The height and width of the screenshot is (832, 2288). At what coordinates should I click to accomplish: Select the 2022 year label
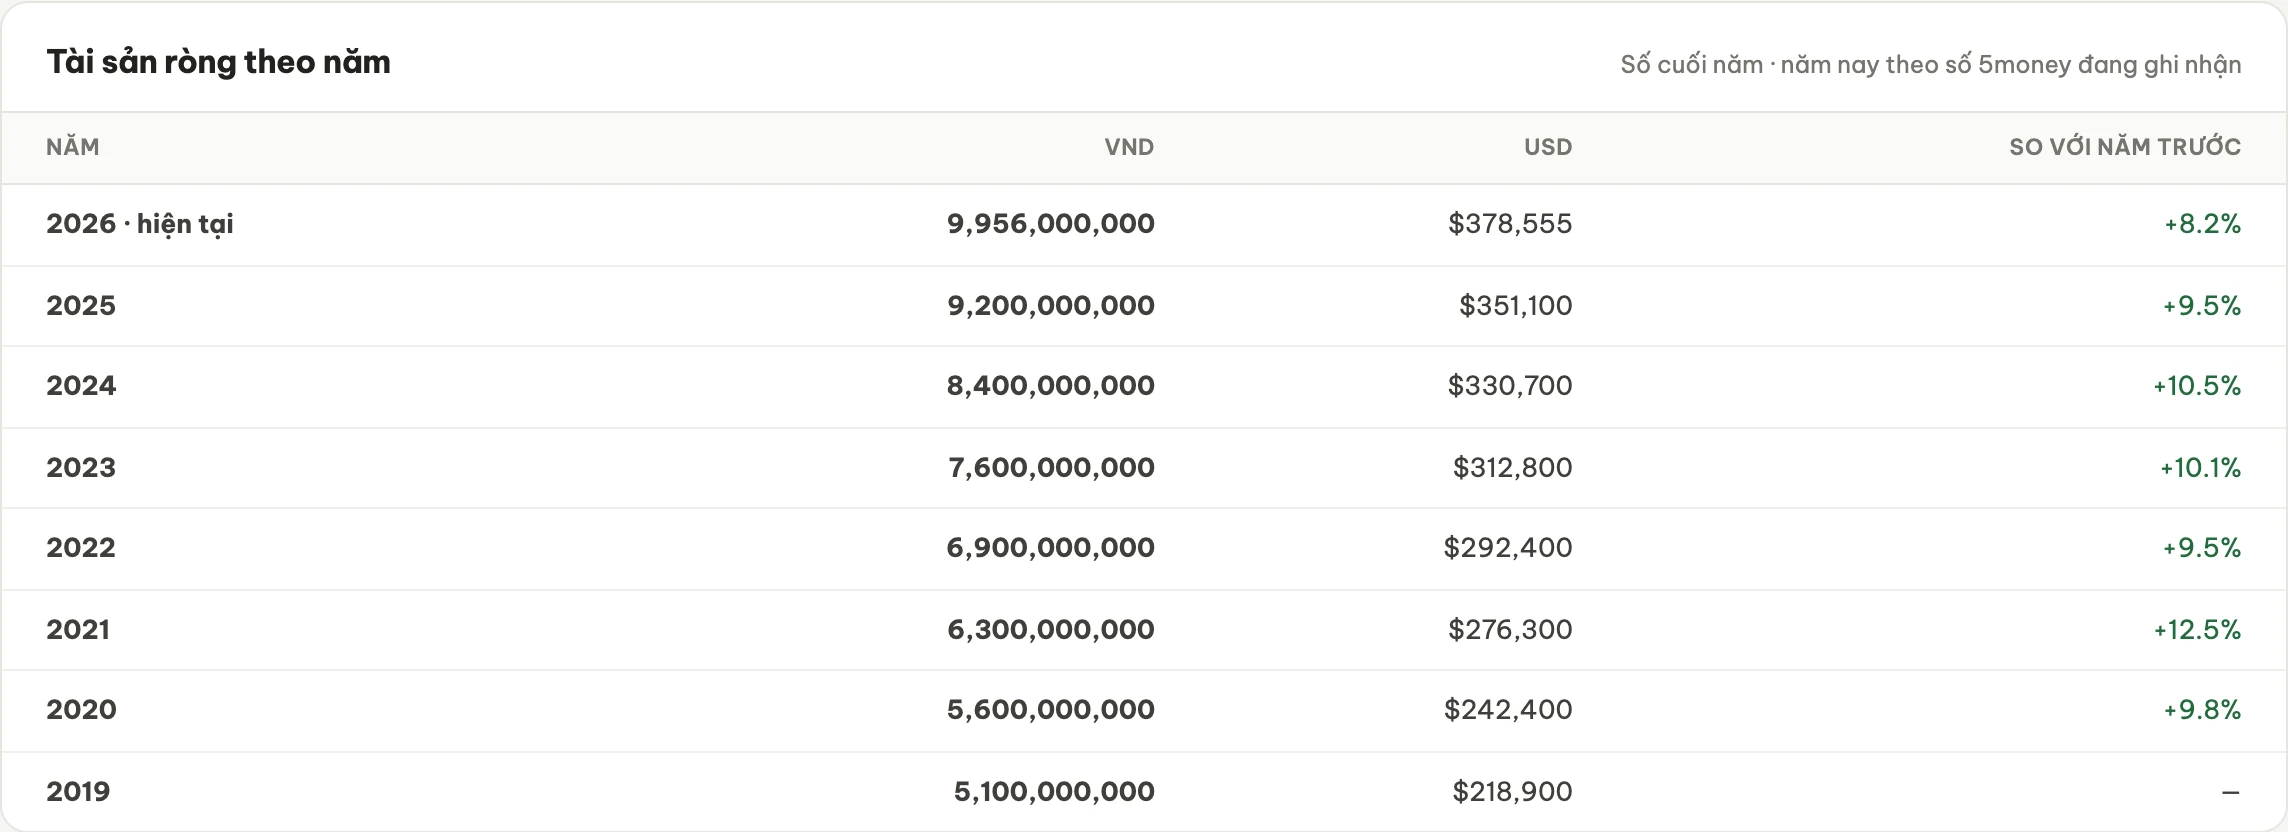[81, 548]
